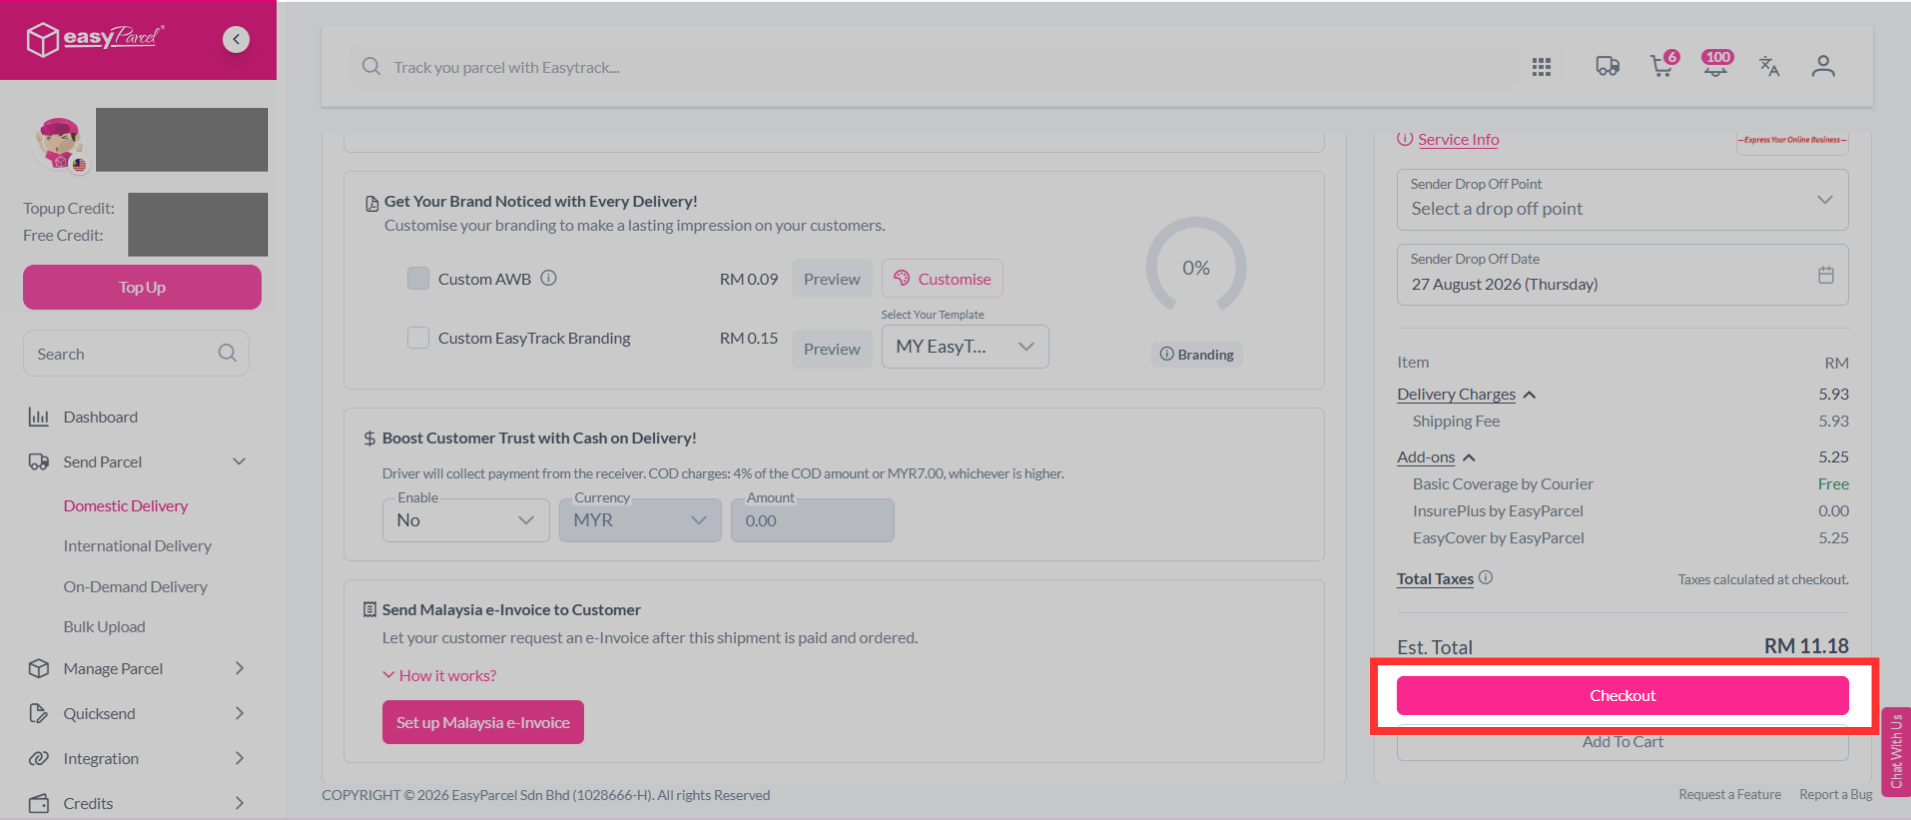1911x820 pixels.
Task: Collapse the sidebar with the arrow button
Action: (236, 39)
